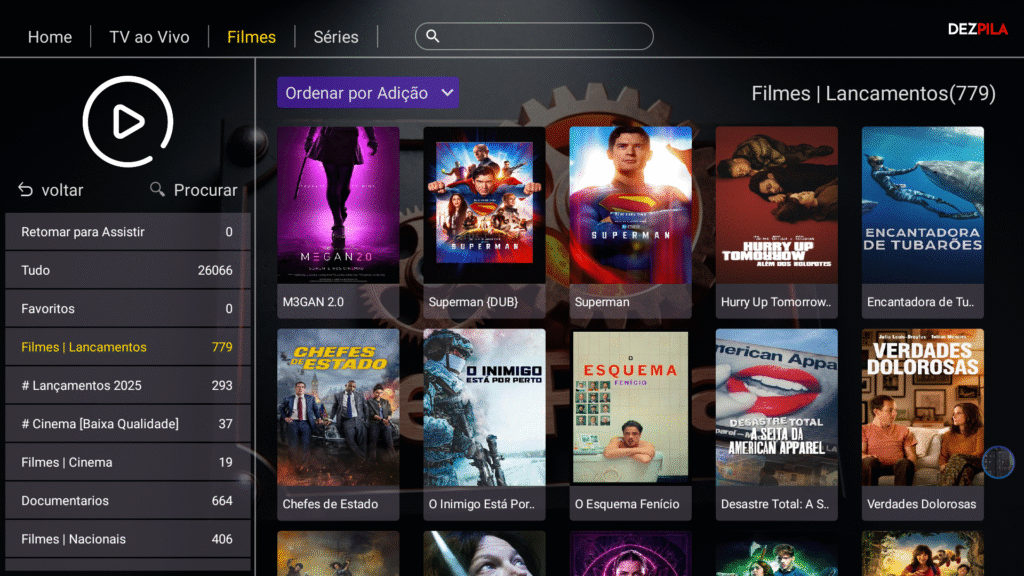The height and width of the screenshot is (576, 1024).
Task: Open the Chefes de Estado poster
Action: pyautogui.click(x=338, y=424)
